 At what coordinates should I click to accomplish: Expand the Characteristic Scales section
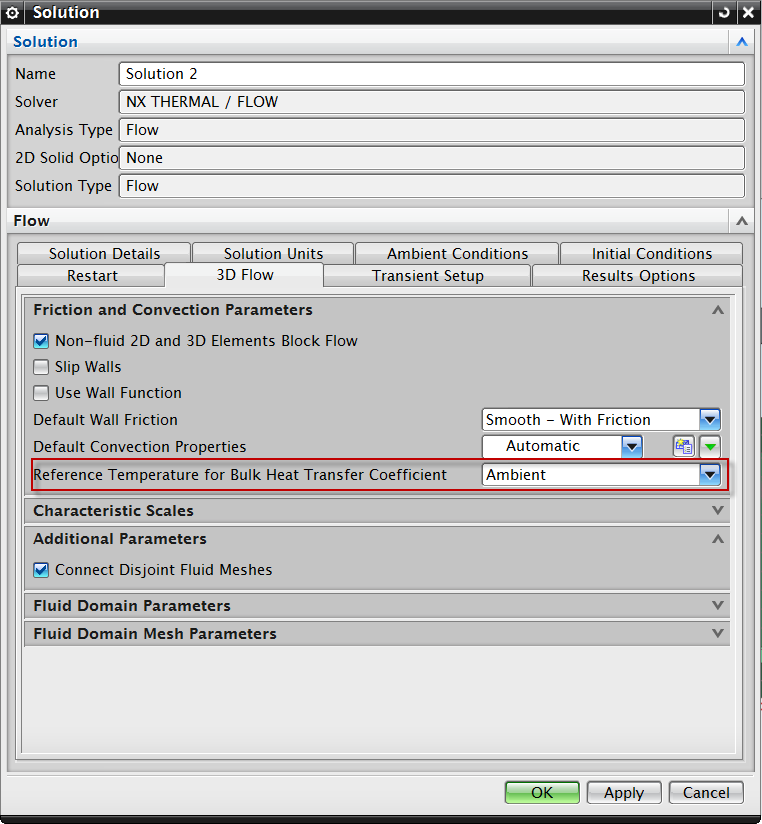717,511
